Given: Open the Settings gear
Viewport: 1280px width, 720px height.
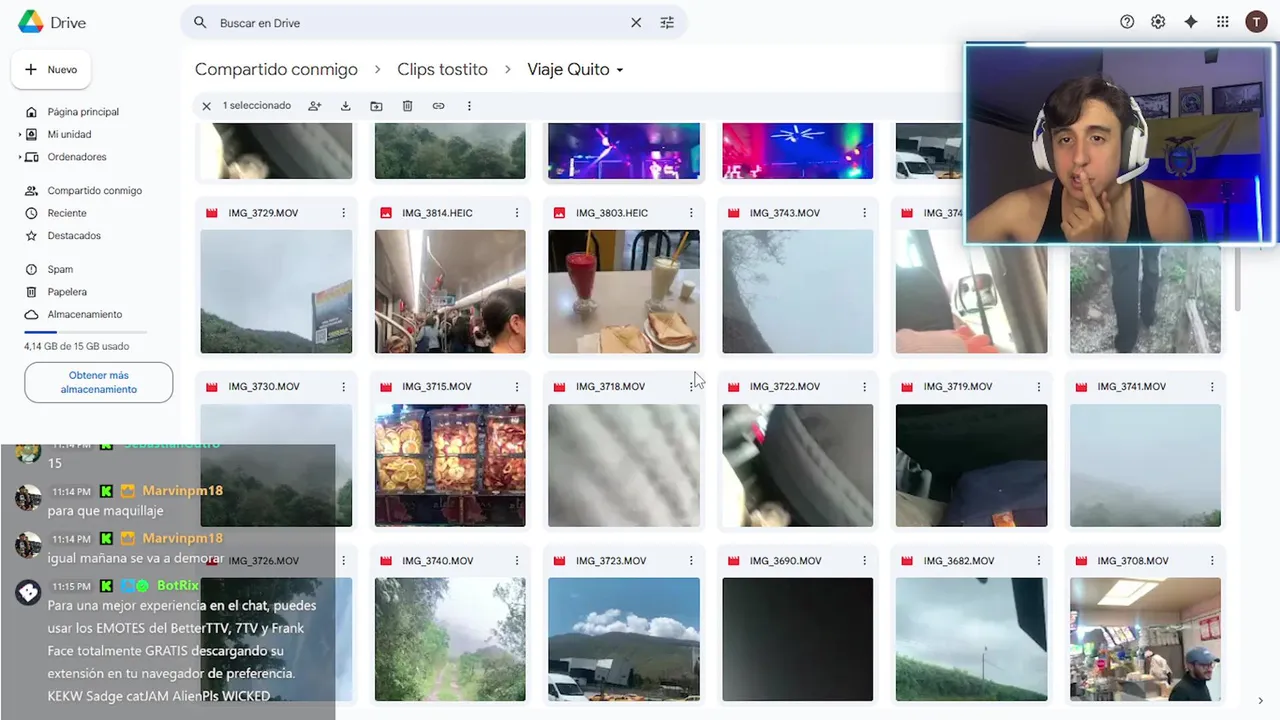Looking at the screenshot, I should (1158, 22).
